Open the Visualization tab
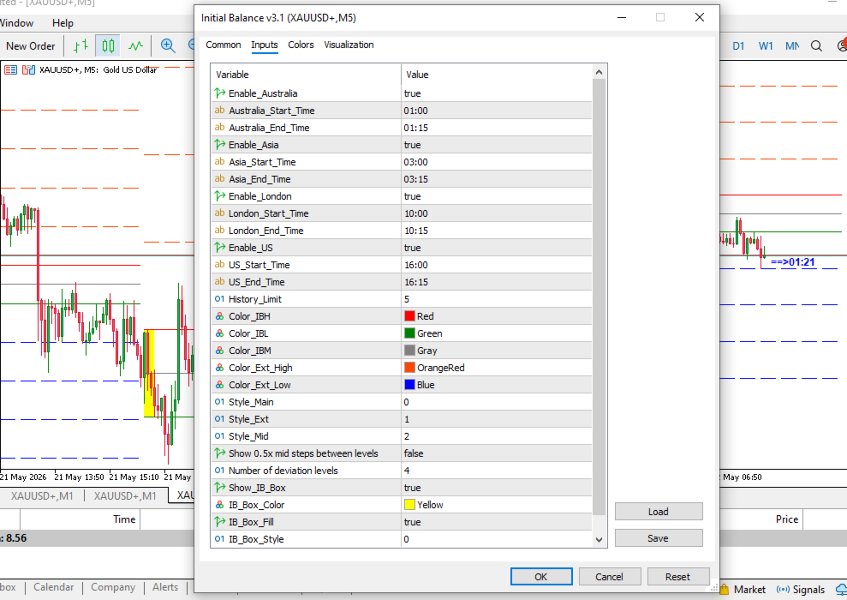Viewport: 847px width, 600px height. coord(349,45)
